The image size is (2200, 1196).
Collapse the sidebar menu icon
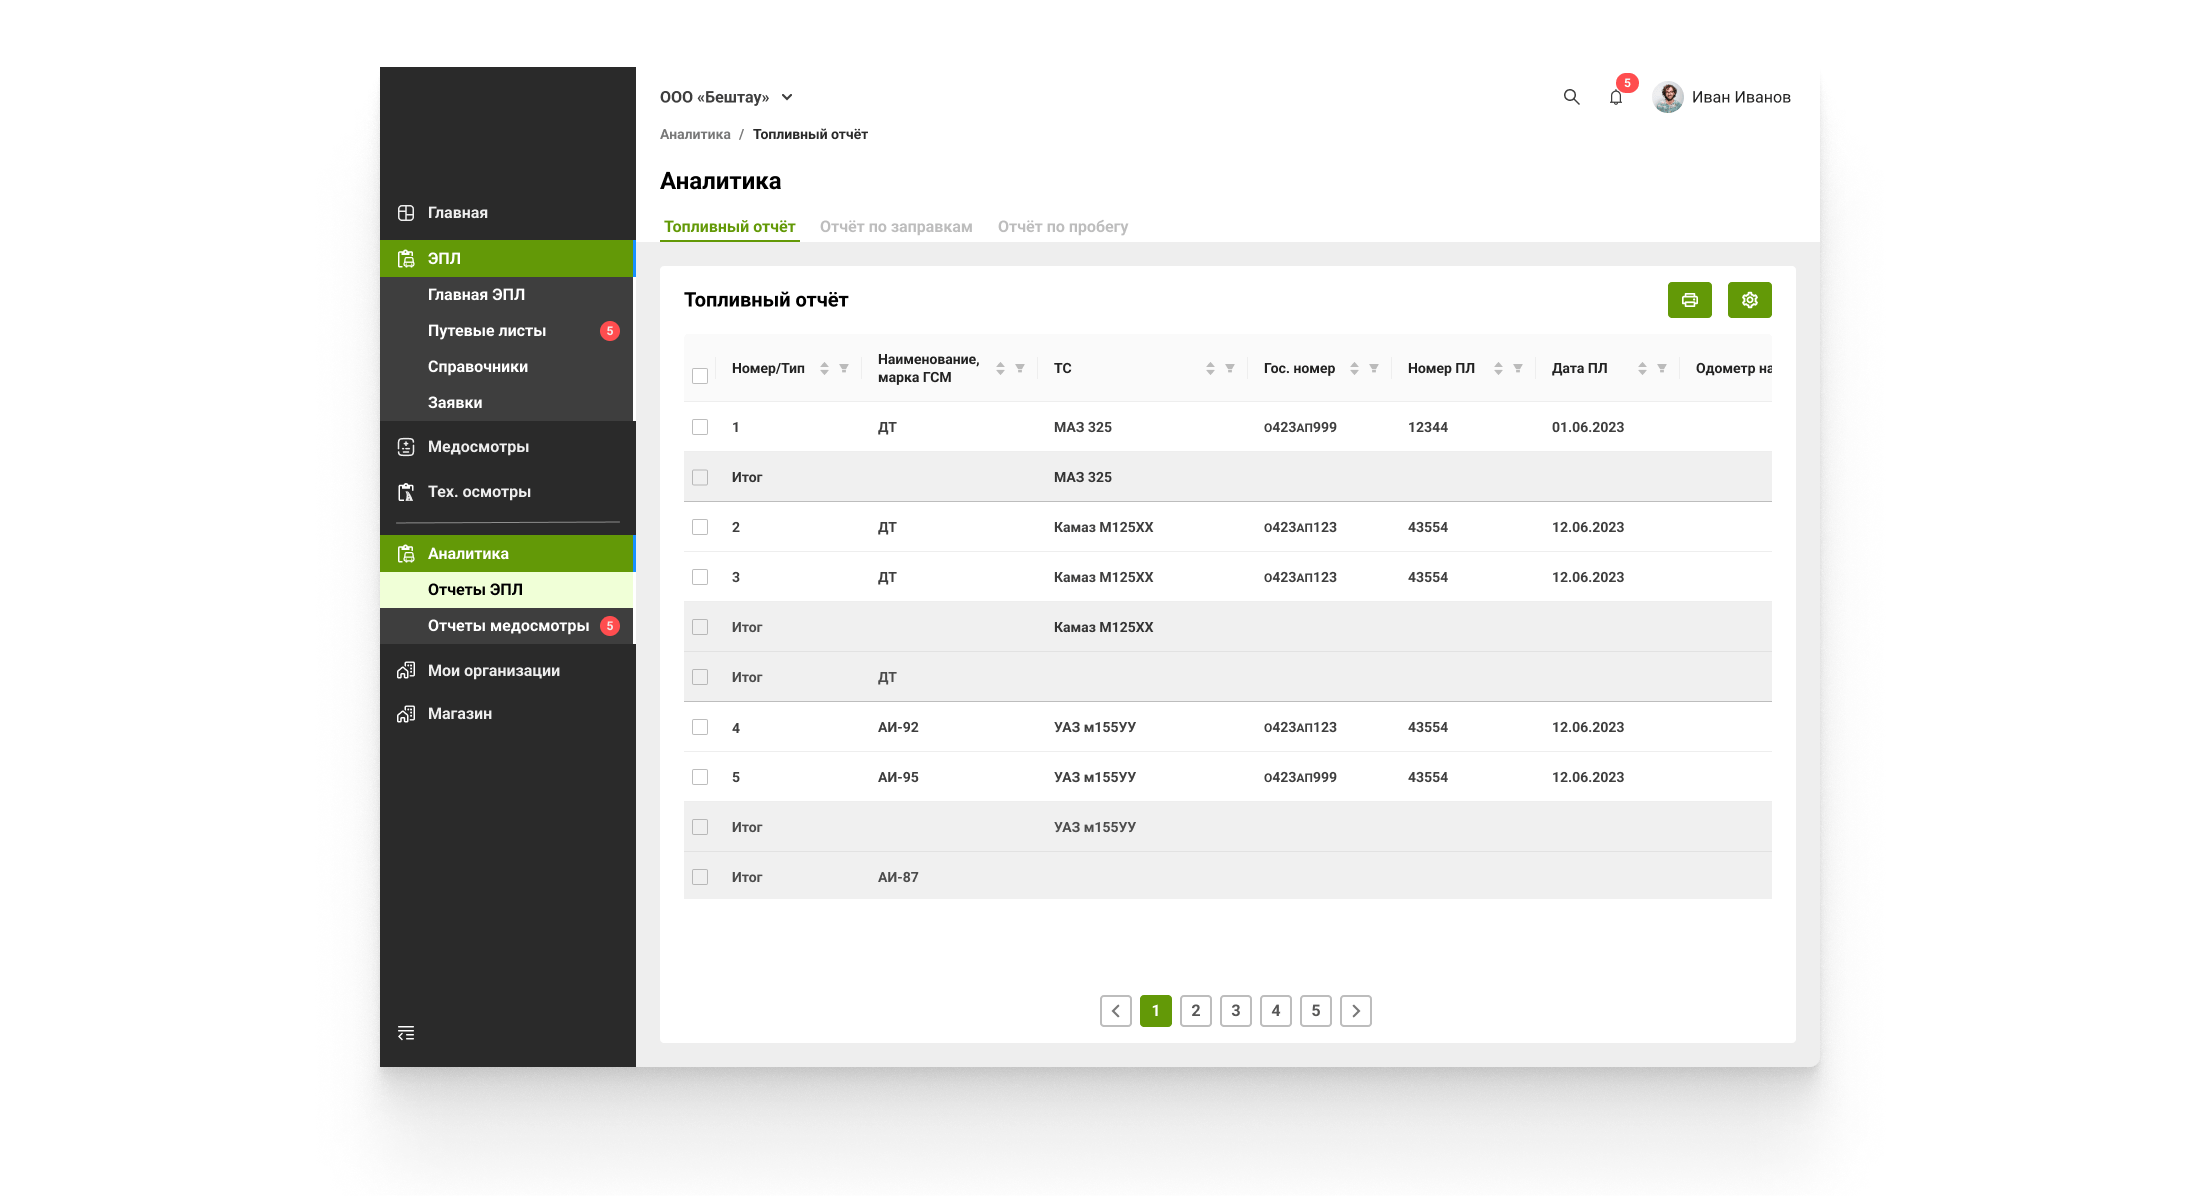[x=406, y=1033]
